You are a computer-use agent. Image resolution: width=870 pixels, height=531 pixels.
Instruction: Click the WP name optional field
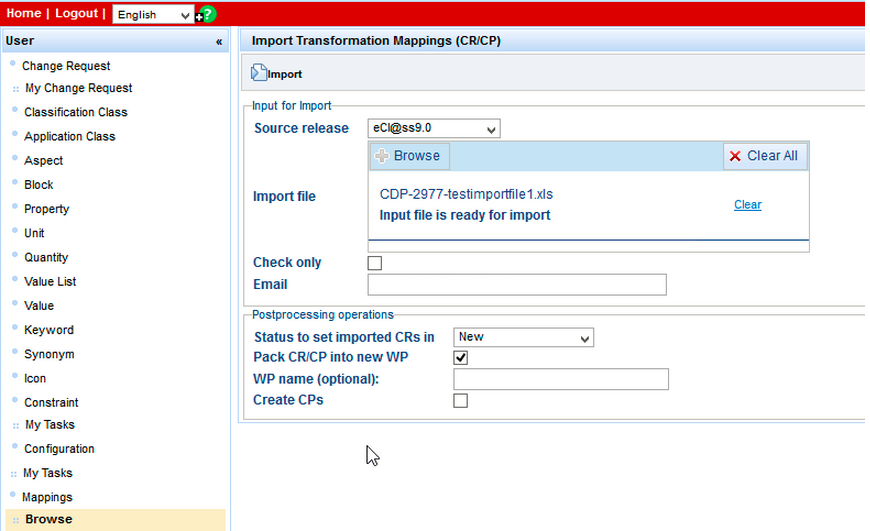point(560,379)
